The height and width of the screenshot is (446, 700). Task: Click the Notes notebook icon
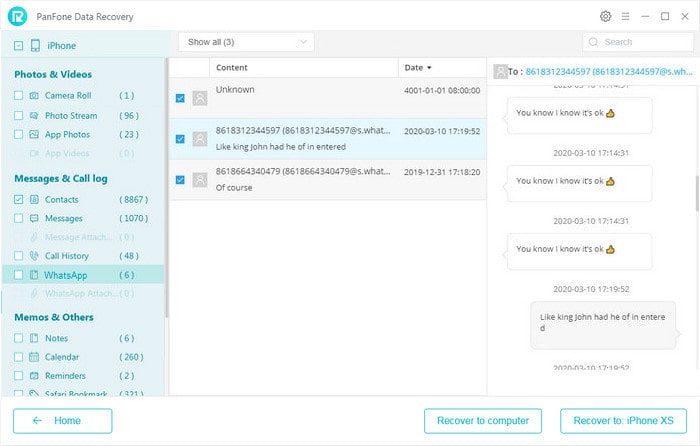34,338
